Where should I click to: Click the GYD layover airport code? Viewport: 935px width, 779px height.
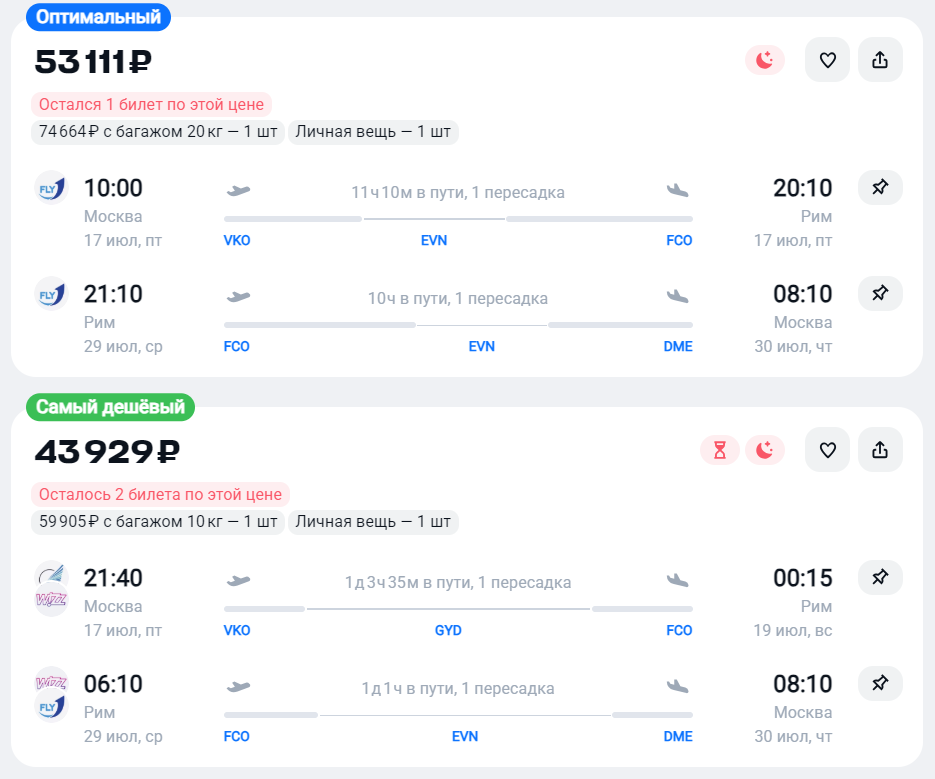point(448,631)
